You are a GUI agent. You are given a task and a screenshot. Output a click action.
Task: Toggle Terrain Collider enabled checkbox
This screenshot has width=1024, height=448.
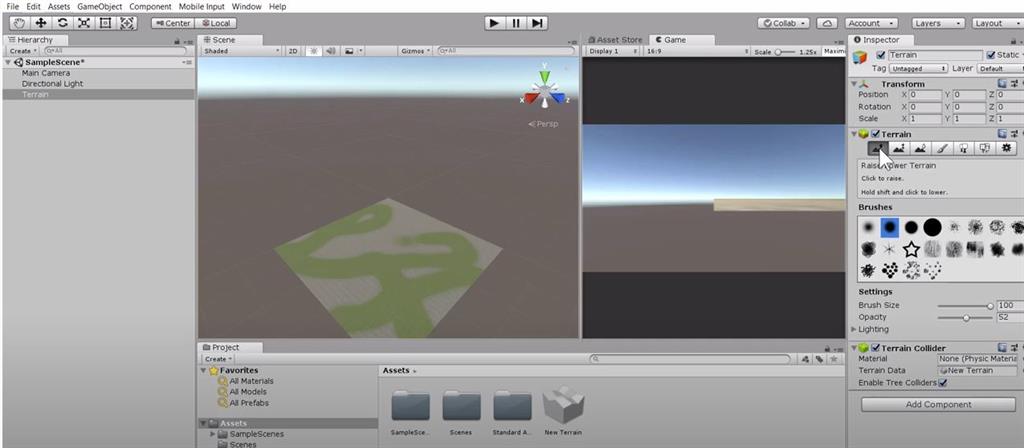[875, 347]
